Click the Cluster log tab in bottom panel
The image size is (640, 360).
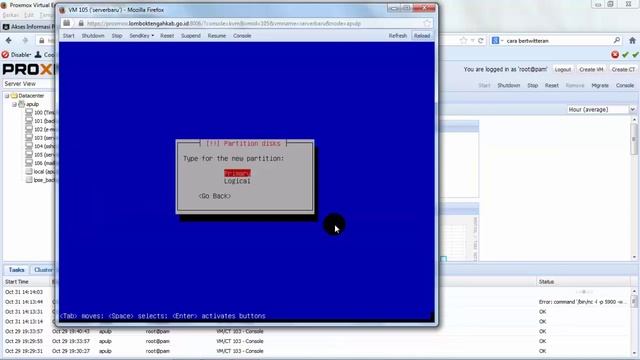coord(43,270)
